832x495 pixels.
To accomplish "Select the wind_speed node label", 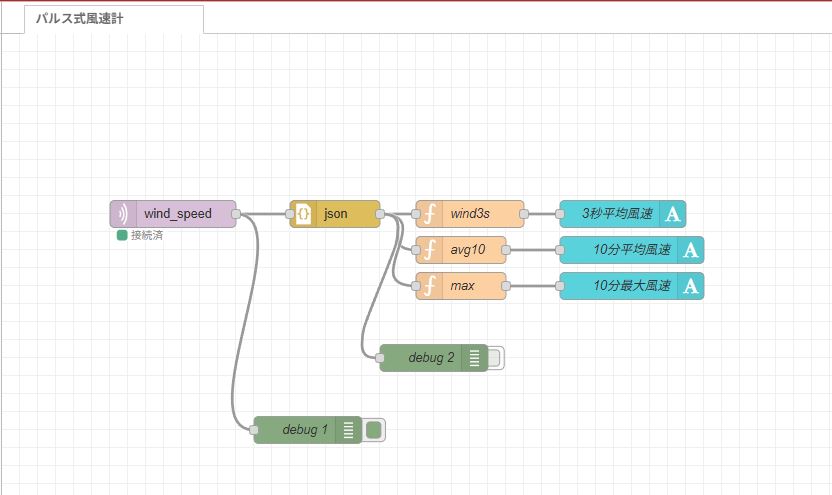I will (x=178, y=214).
